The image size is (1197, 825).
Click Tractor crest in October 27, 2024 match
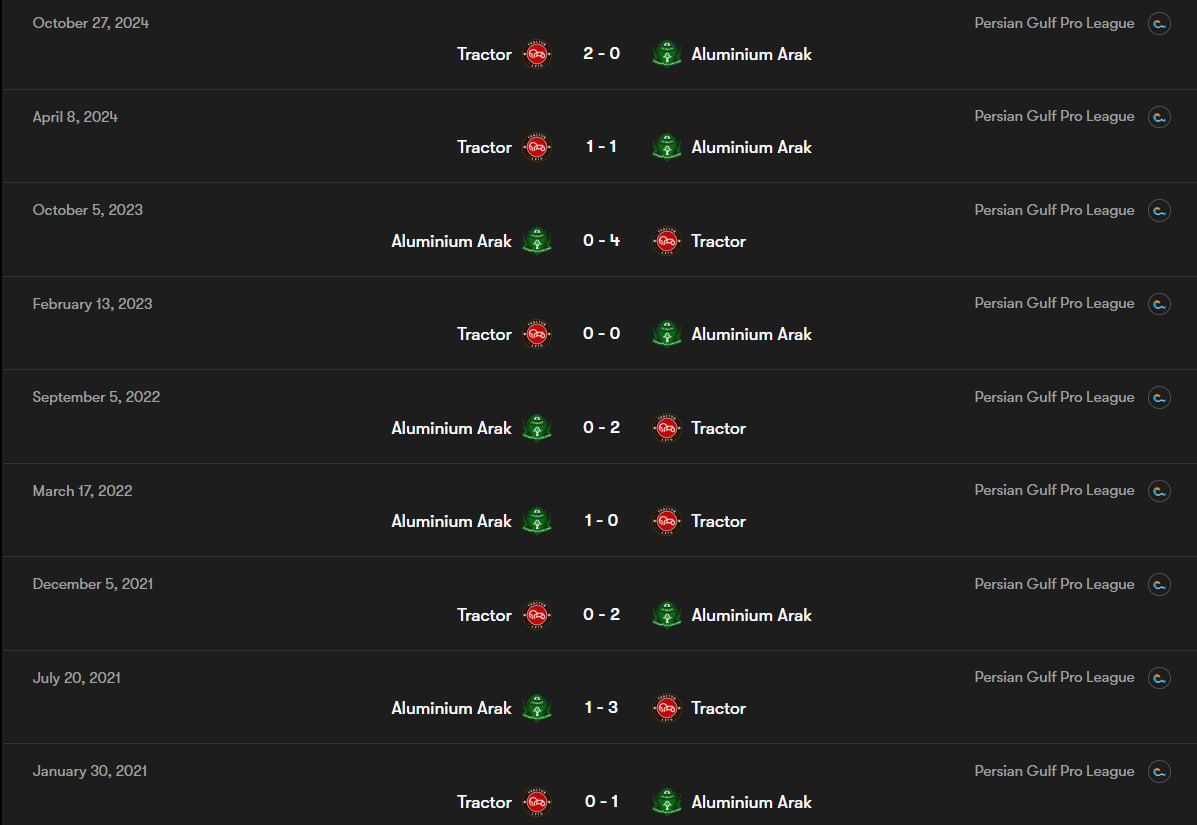click(537, 54)
